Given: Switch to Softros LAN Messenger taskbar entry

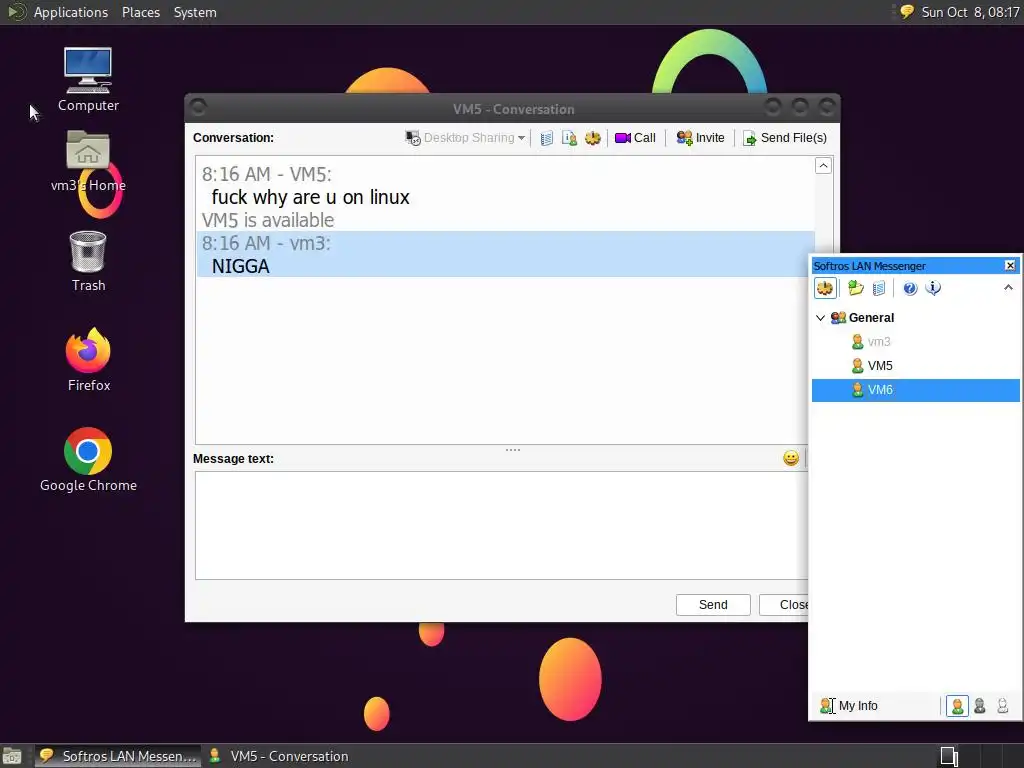Looking at the screenshot, I should point(118,756).
